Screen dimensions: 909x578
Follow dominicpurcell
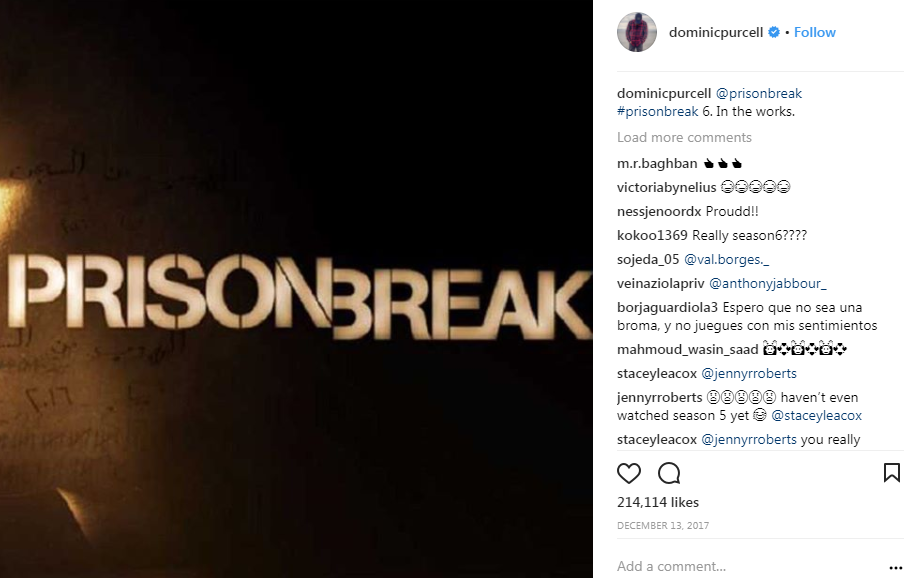click(x=815, y=32)
